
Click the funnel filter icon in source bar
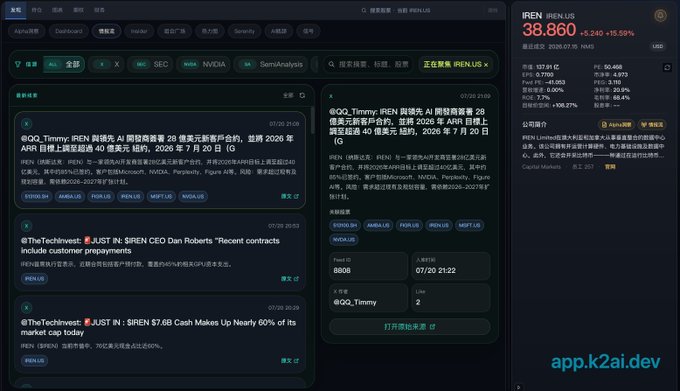pos(18,64)
